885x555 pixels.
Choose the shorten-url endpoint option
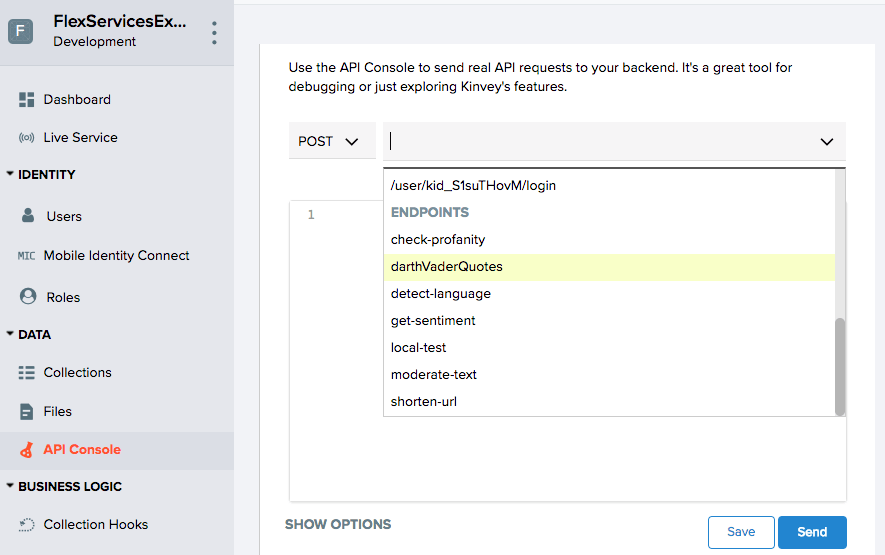coord(424,402)
